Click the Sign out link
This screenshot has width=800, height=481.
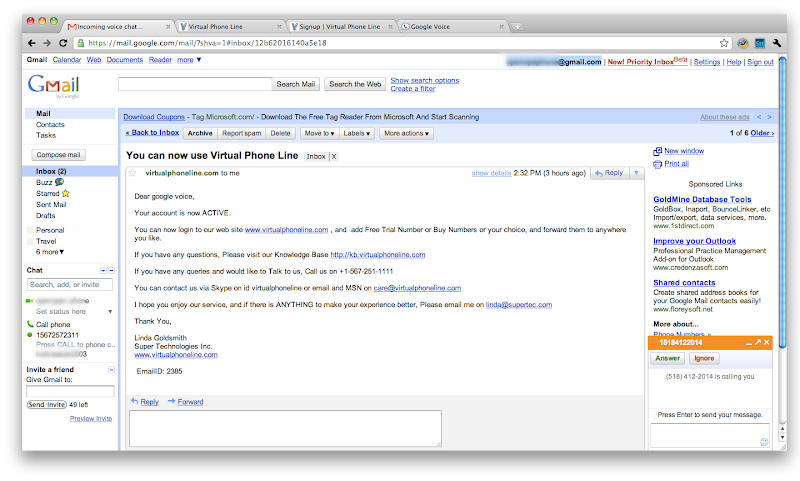(x=761, y=62)
